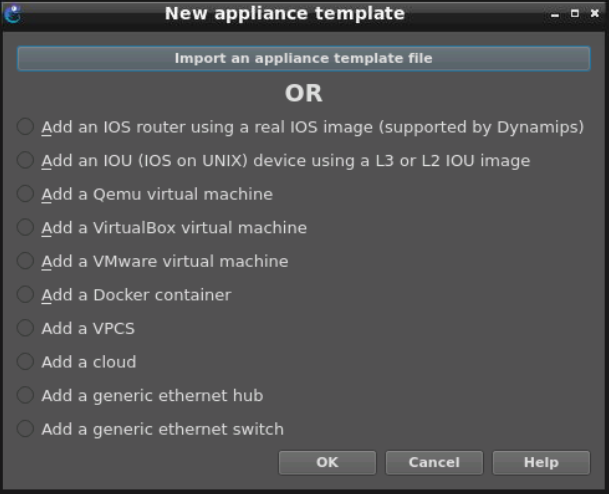Select Add a generic ethernet switch
The image size is (609, 494).
coord(25,429)
